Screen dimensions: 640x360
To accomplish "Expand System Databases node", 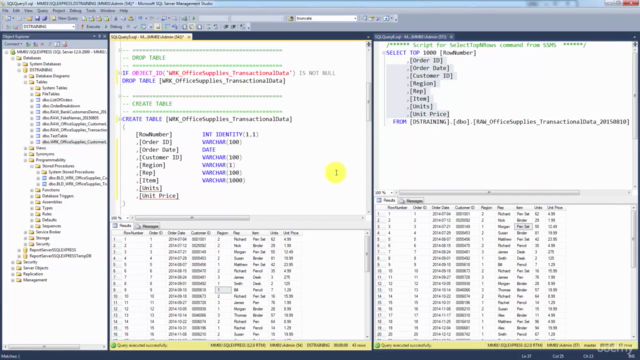I will coord(19,64).
